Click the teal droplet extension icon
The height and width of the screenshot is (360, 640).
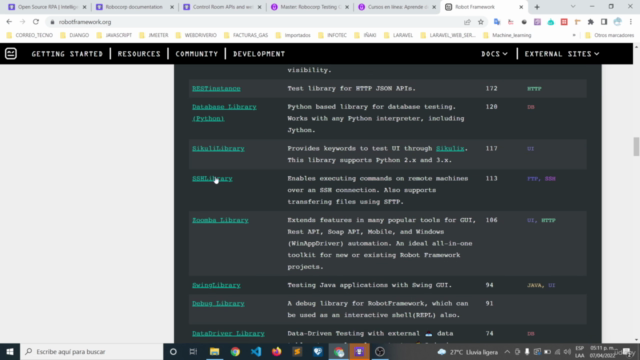(551, 22)
